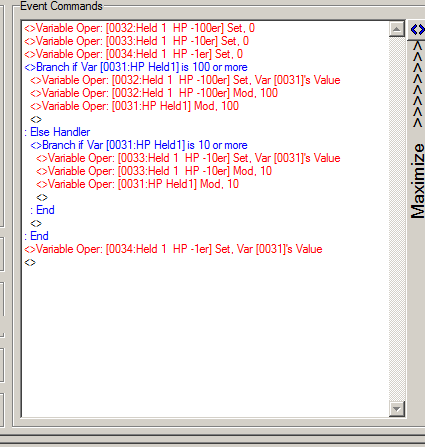425x447 pixels.
Task: Select the outer End line
Action: click(x=36, y=236)
